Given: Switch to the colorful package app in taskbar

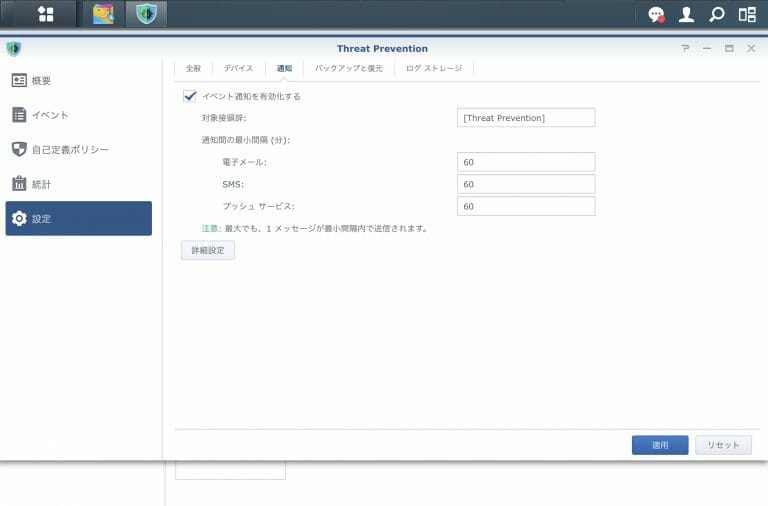Looking at the screenshot, I should 103,14.
